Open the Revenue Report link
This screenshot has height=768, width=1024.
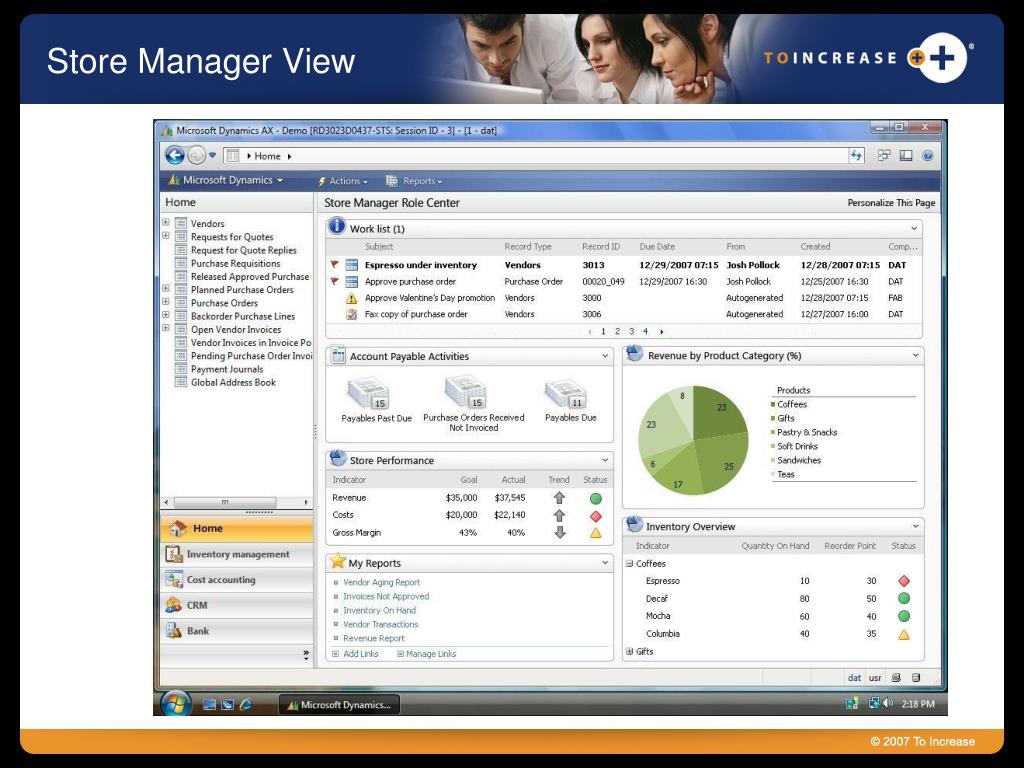(x=374, y=638)
